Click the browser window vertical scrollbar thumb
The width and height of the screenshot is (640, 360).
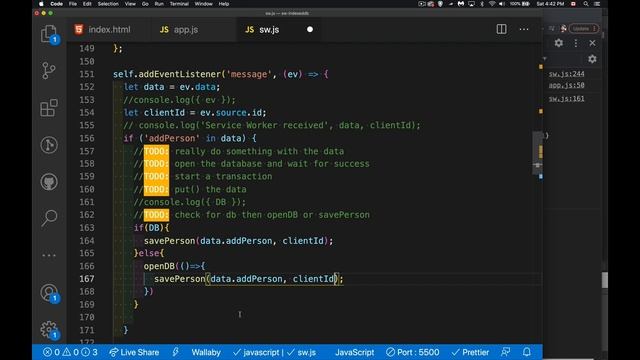coord(604,280)
